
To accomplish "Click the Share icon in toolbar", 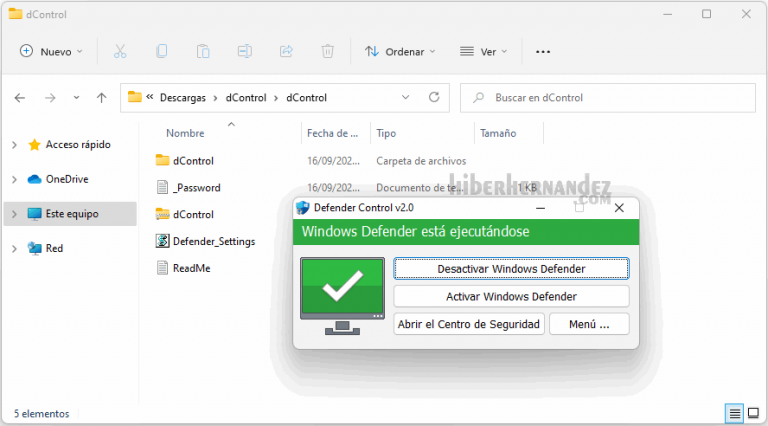I will 286,51.
